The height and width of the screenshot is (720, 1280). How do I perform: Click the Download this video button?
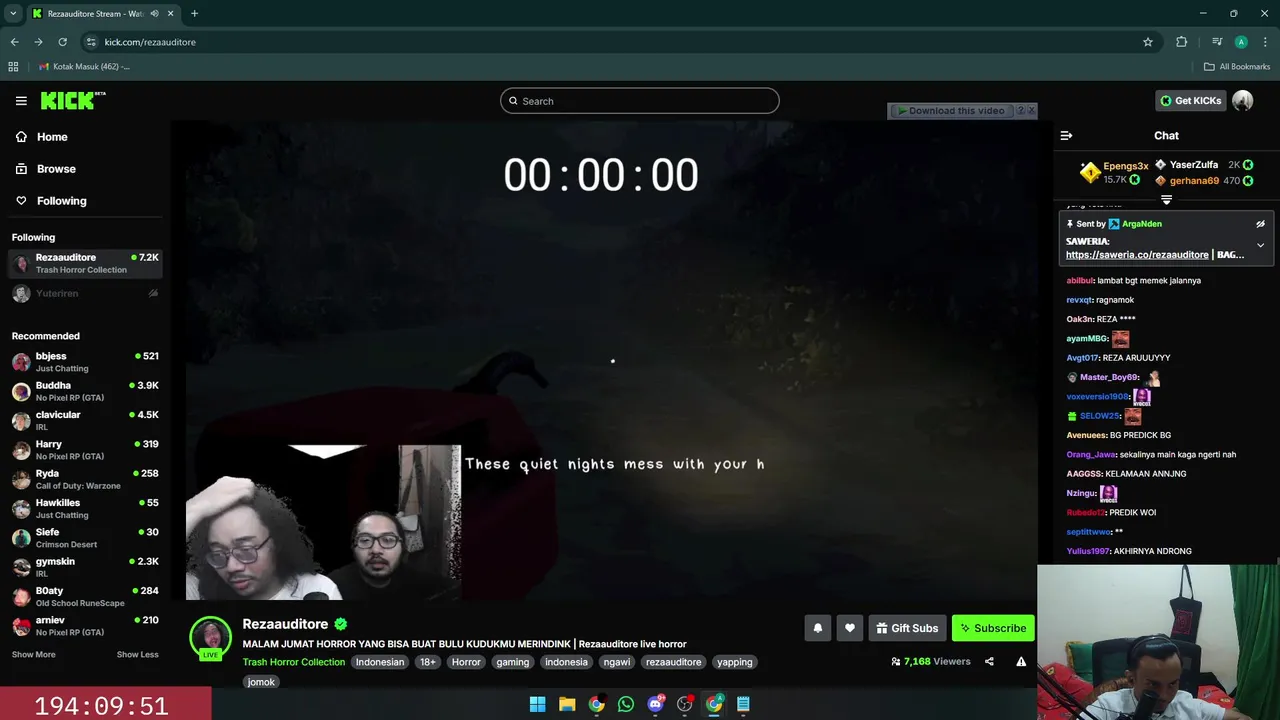(x=950, y=111)
